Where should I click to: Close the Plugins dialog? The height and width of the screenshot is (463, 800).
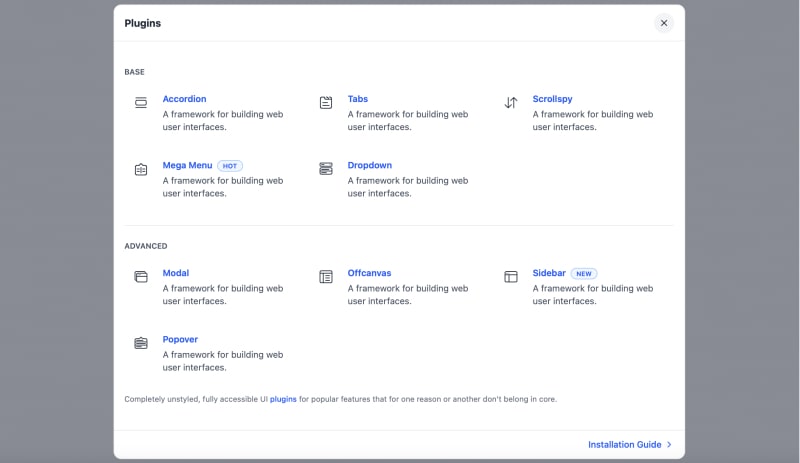[664, 23]
